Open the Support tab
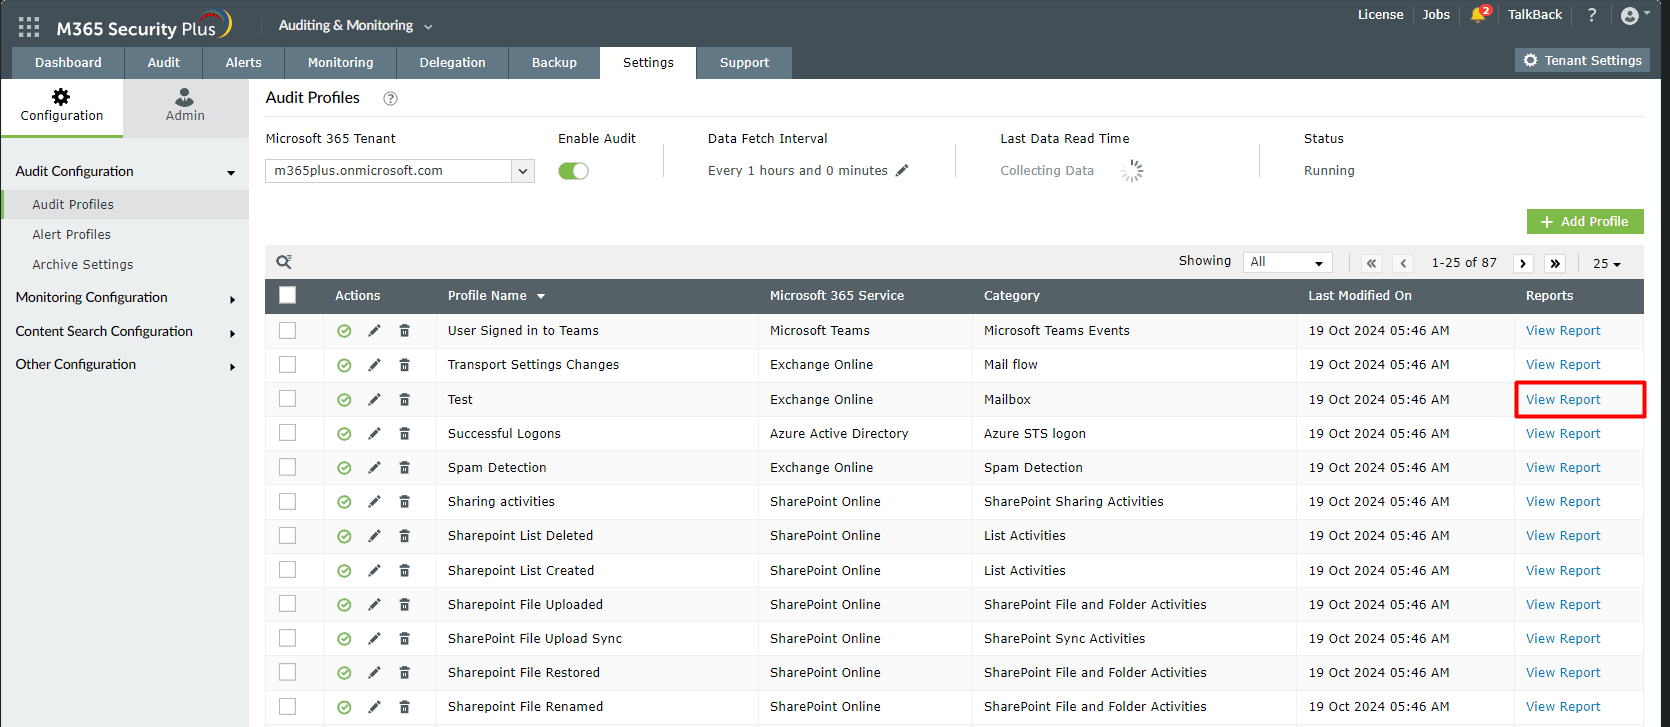Viewport: 1670px width, 727px height. [x=744, y=62]
